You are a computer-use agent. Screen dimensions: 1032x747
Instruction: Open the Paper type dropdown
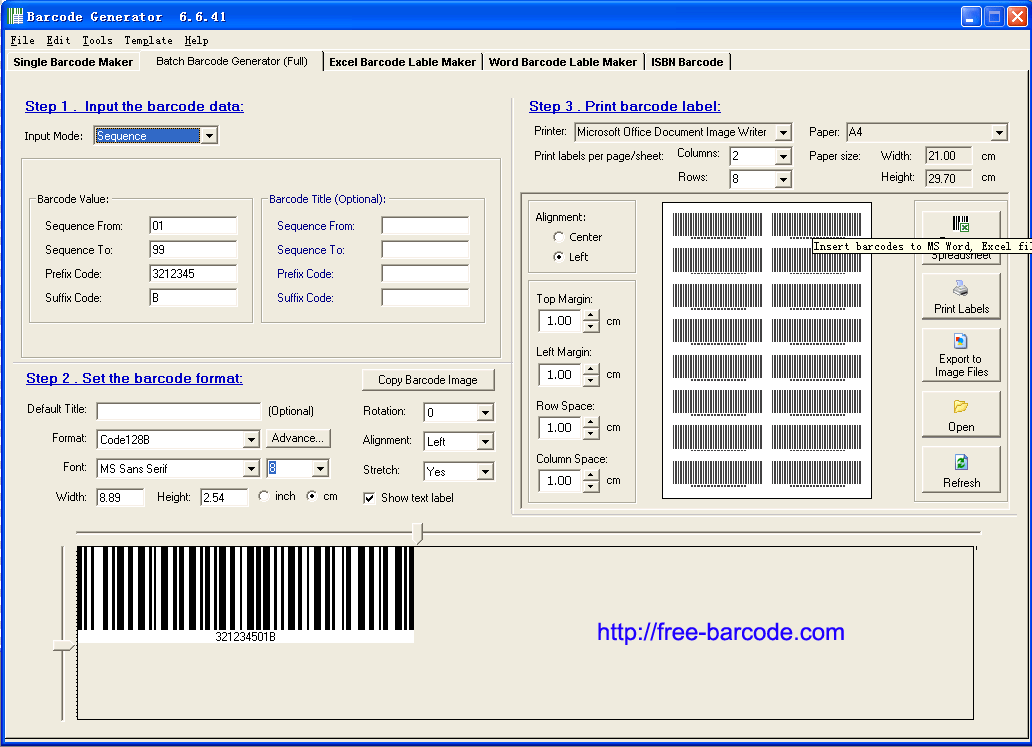coord(999,132)
